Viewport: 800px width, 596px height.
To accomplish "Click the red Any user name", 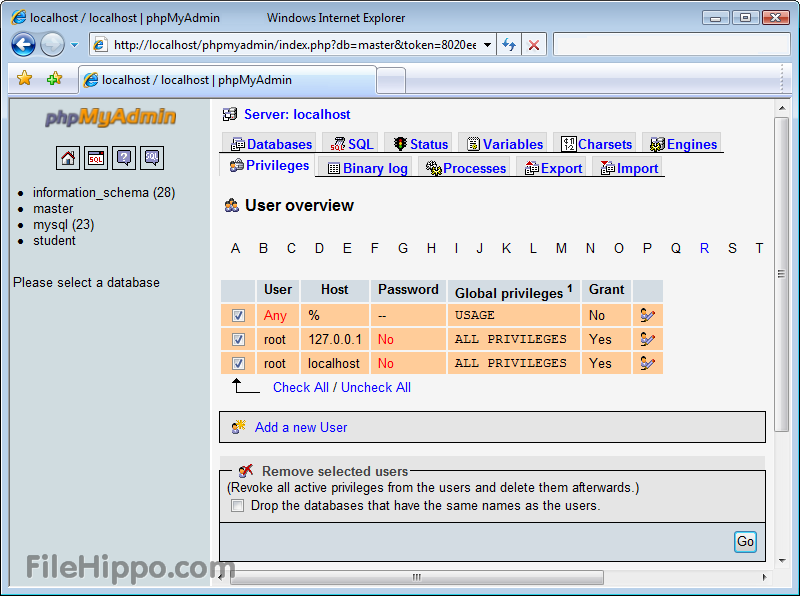I will (275, 315).
